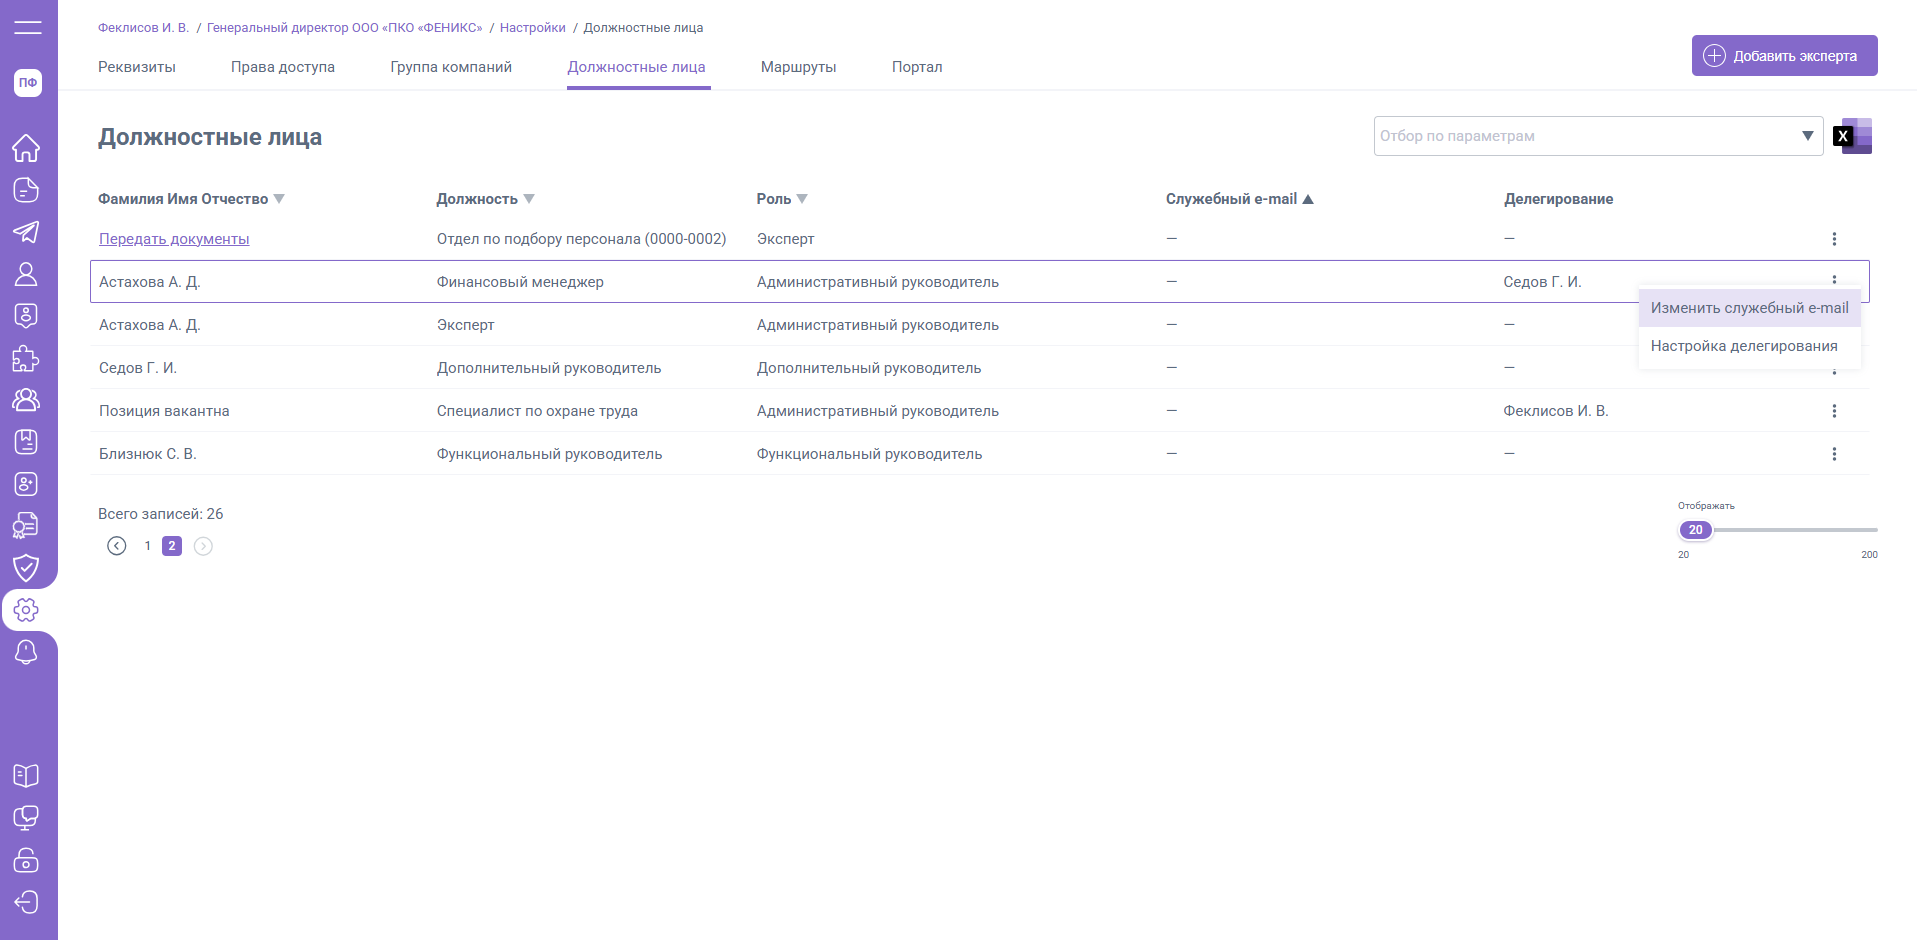Go to page 1 of records
This screenshot has height=940, width=1917.
pyautogui.click(x=147, y=546)
